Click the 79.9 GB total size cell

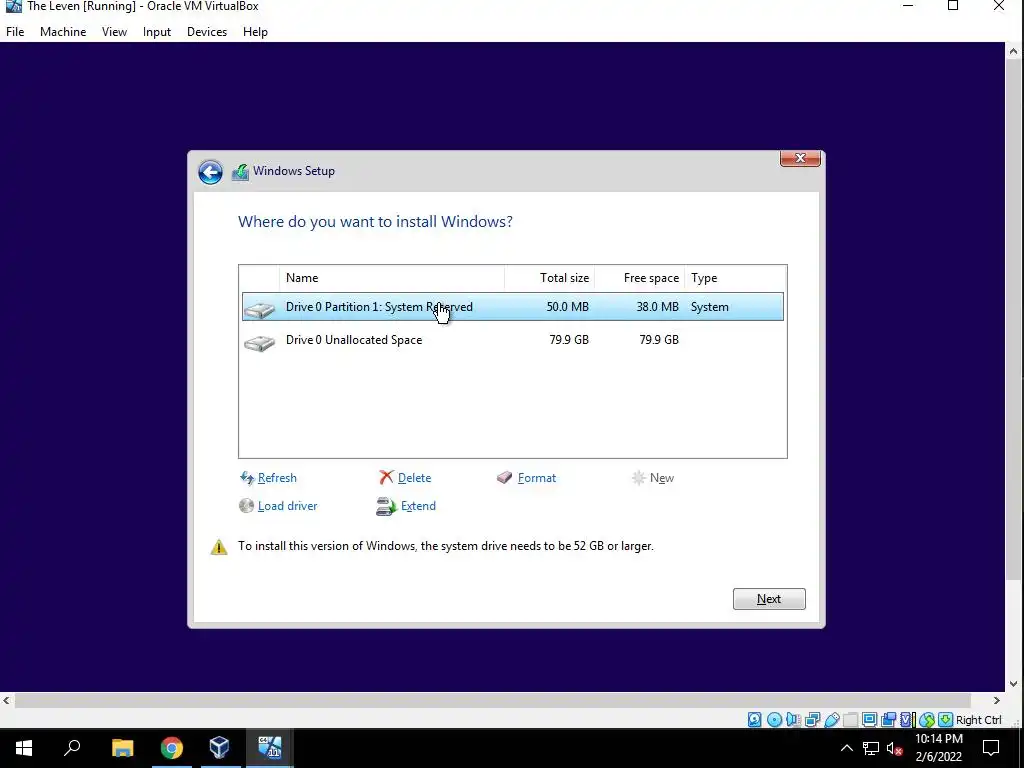point(569,340)
